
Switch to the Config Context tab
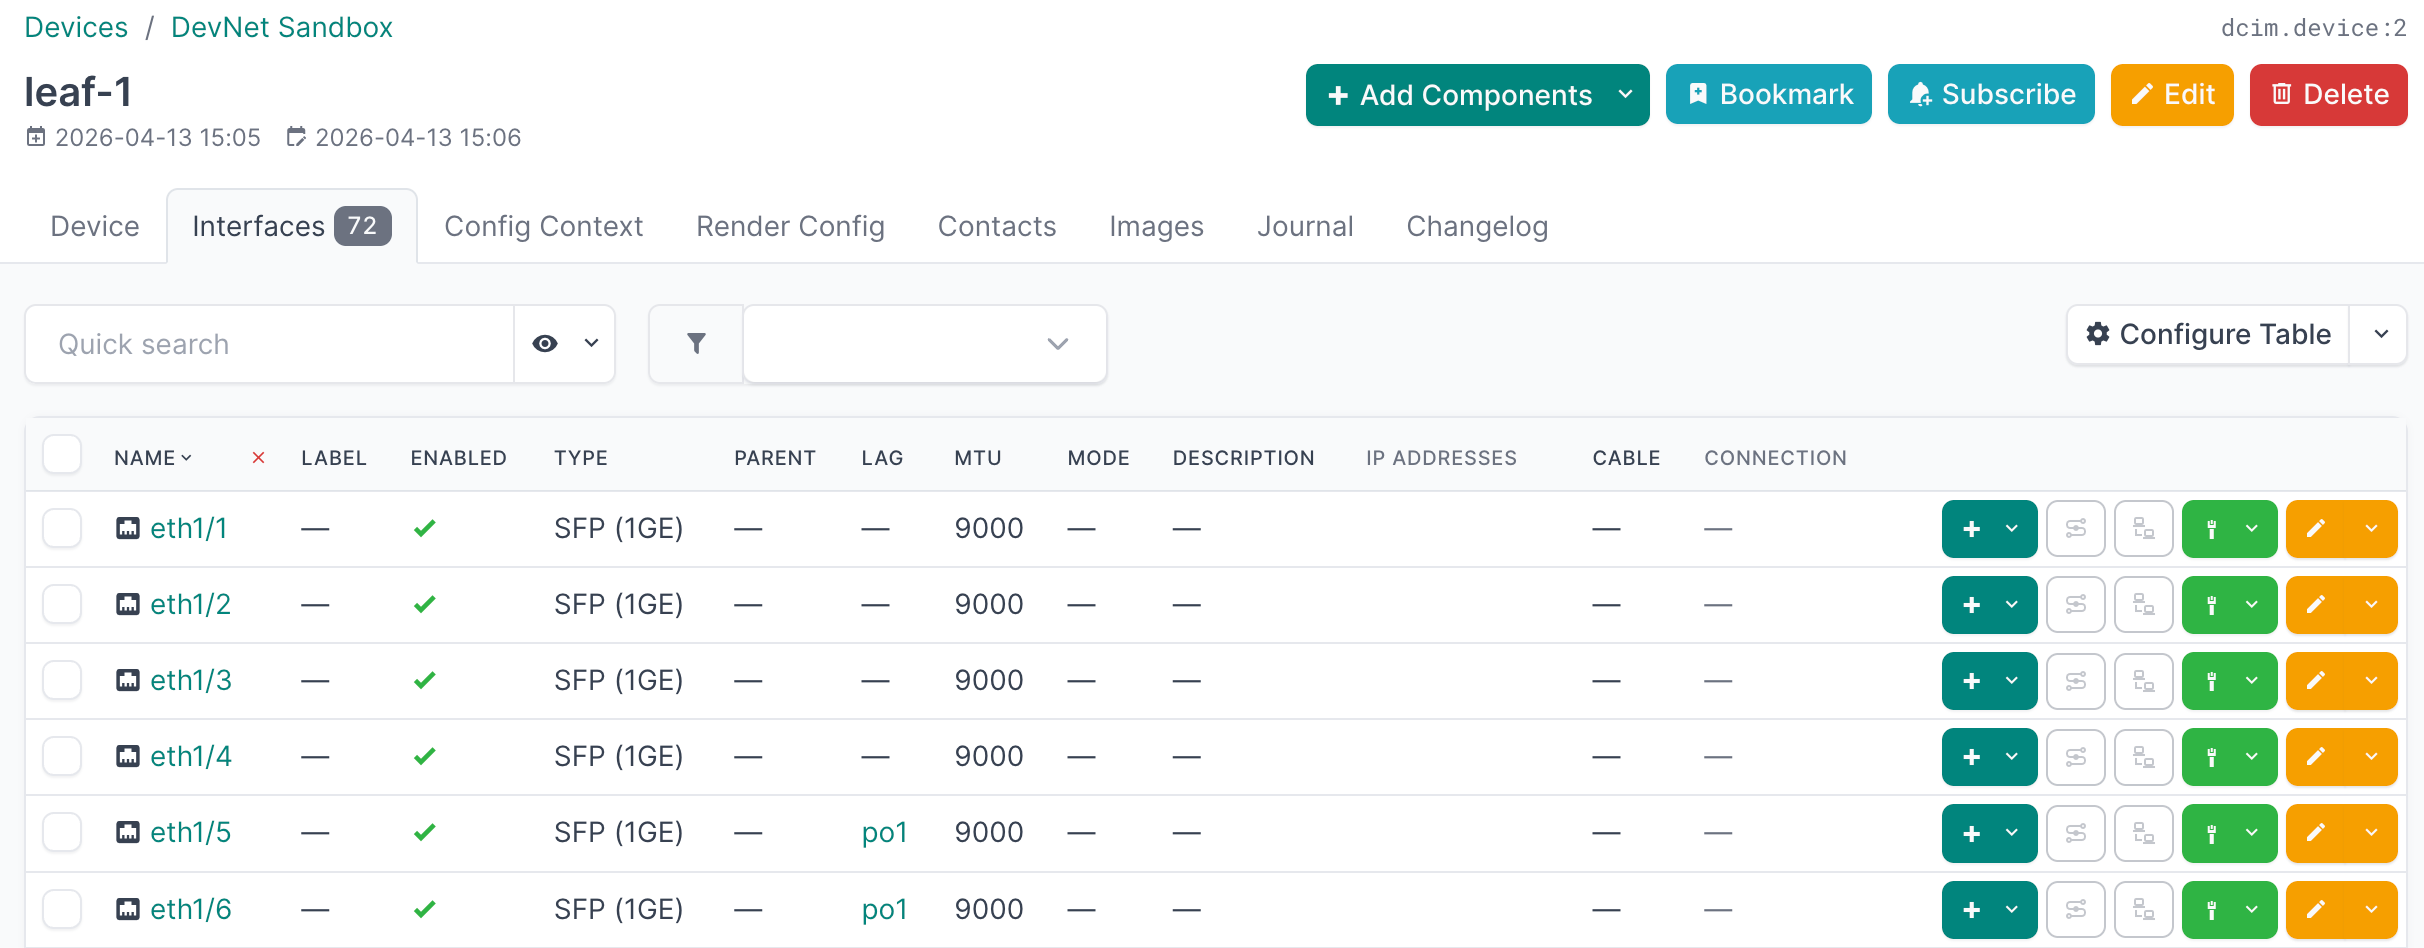(x=543, y=226)
